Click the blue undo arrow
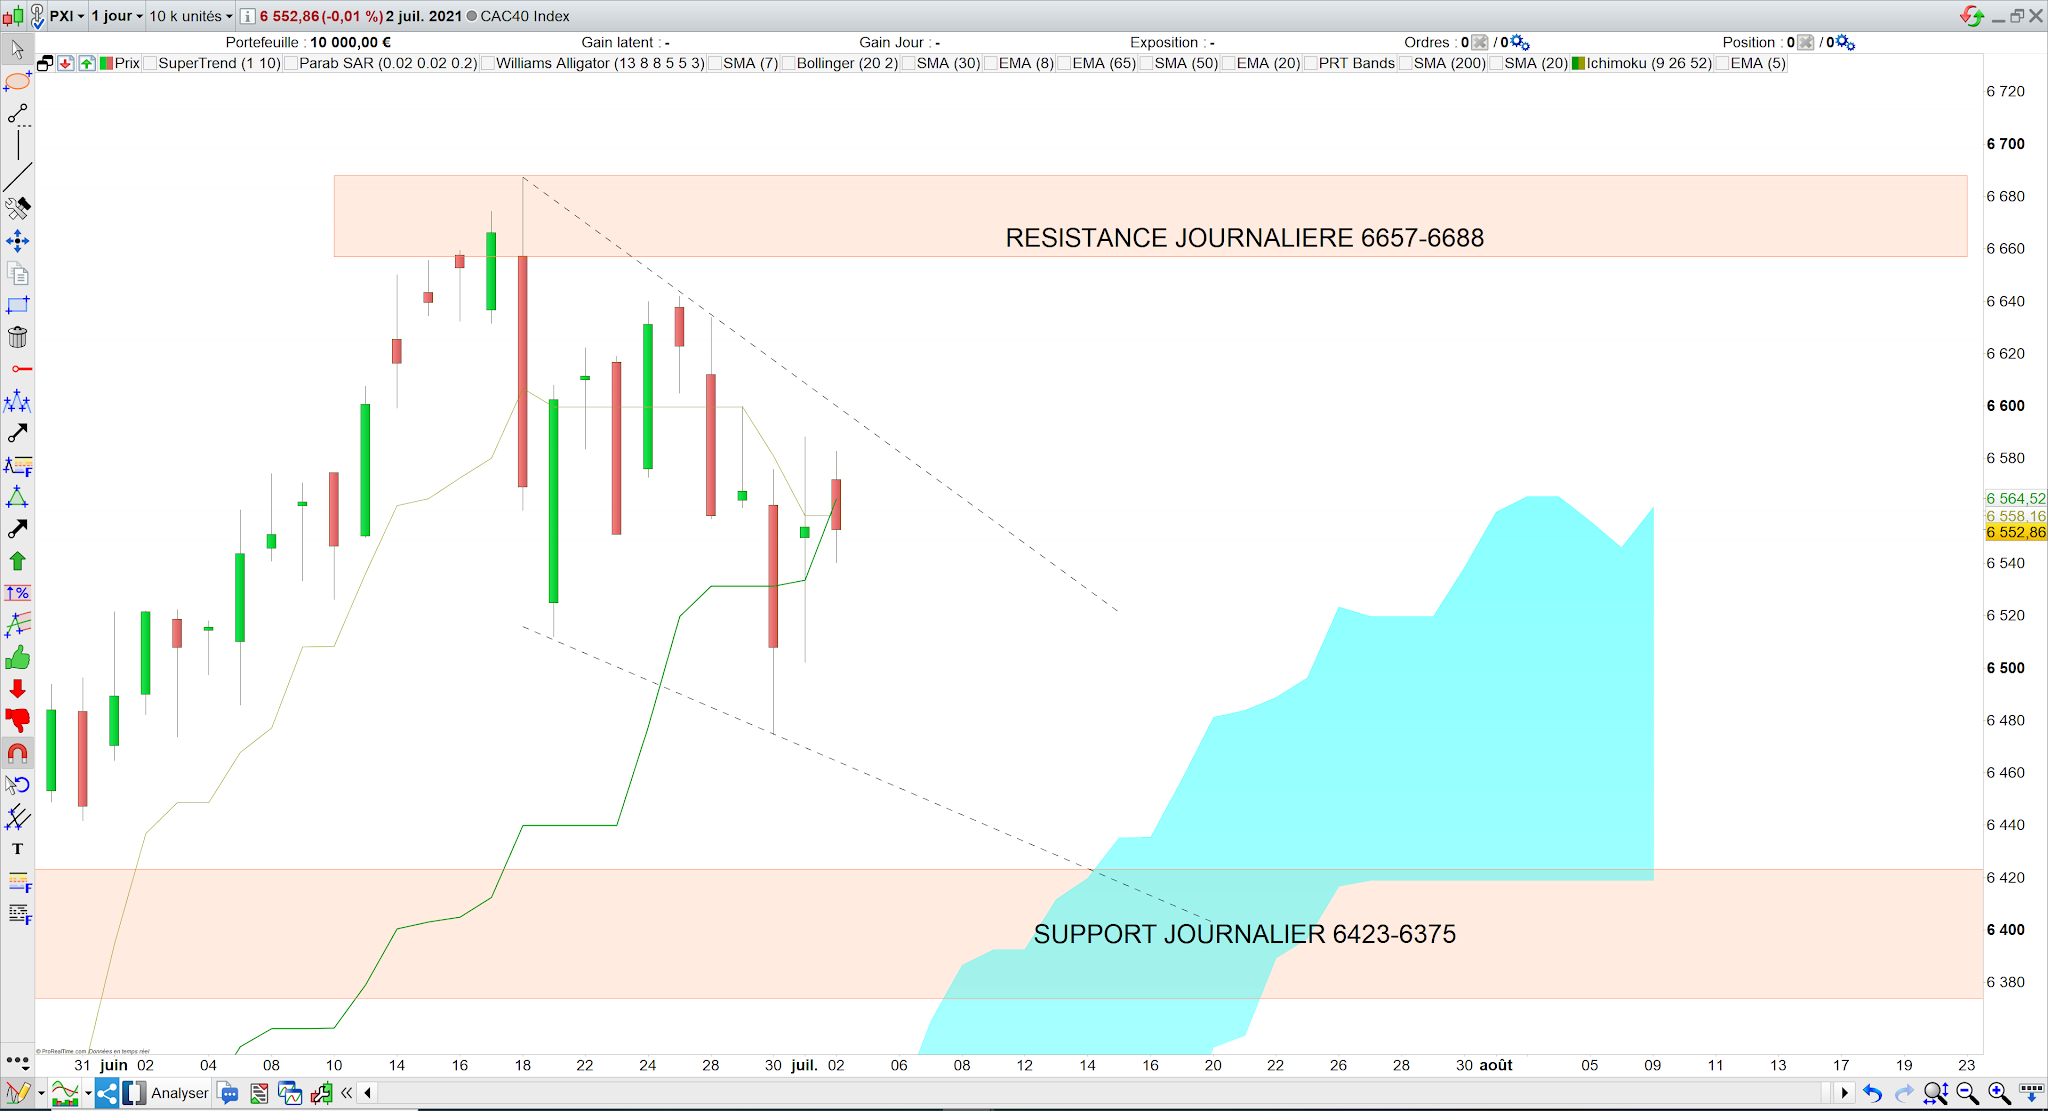 click(1873, 1093)
